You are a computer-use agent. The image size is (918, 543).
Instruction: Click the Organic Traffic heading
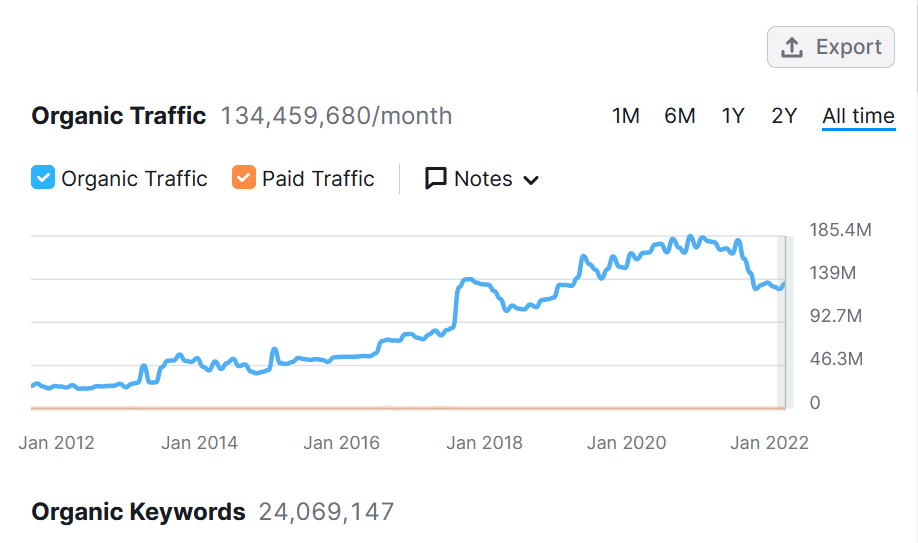119,116
